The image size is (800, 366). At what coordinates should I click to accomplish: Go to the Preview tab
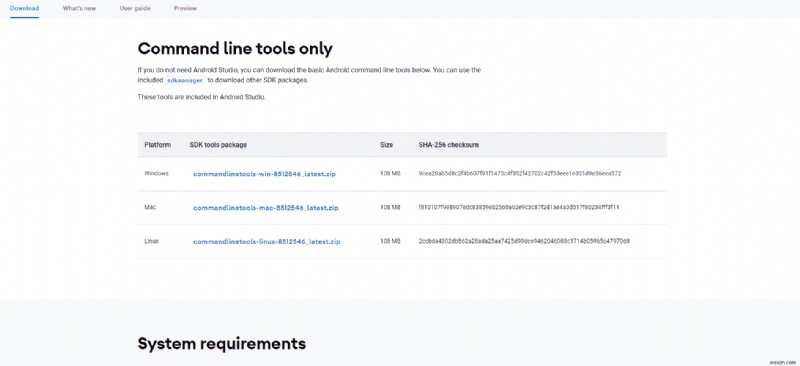[x=185, y=8]
